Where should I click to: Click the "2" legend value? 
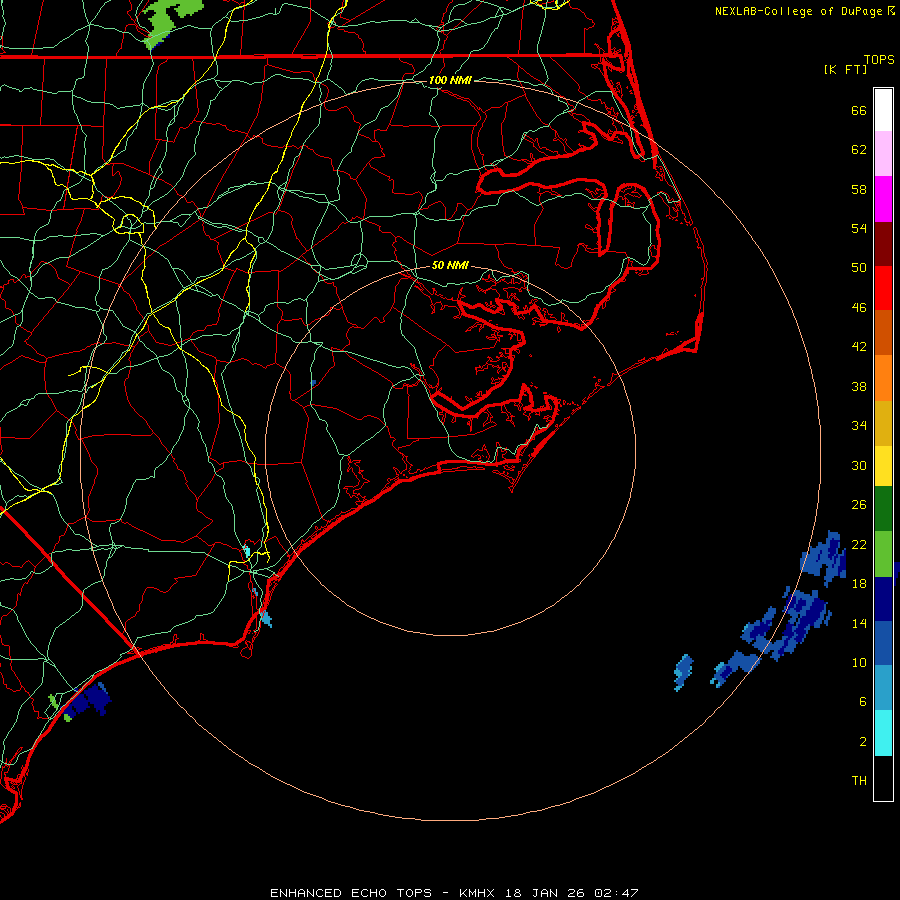(x=863, y=742)
